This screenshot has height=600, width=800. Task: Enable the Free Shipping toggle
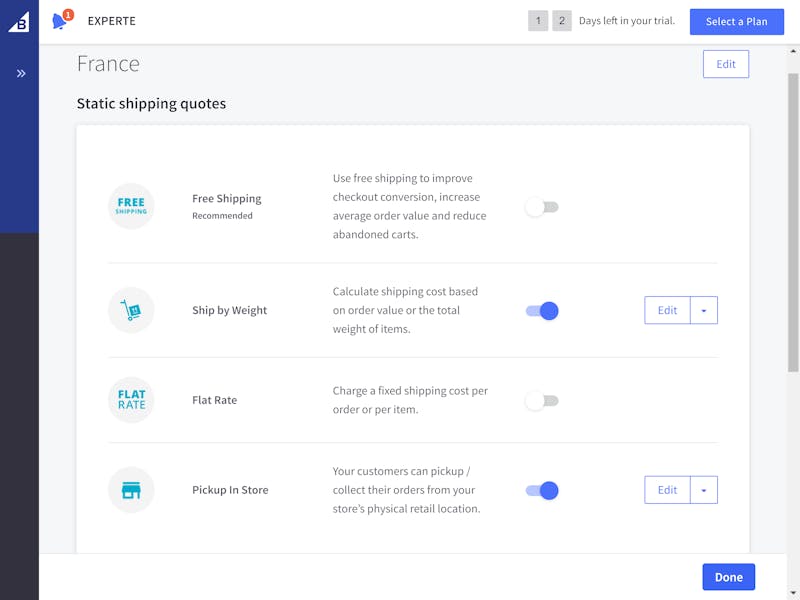[x=542, y=207]
